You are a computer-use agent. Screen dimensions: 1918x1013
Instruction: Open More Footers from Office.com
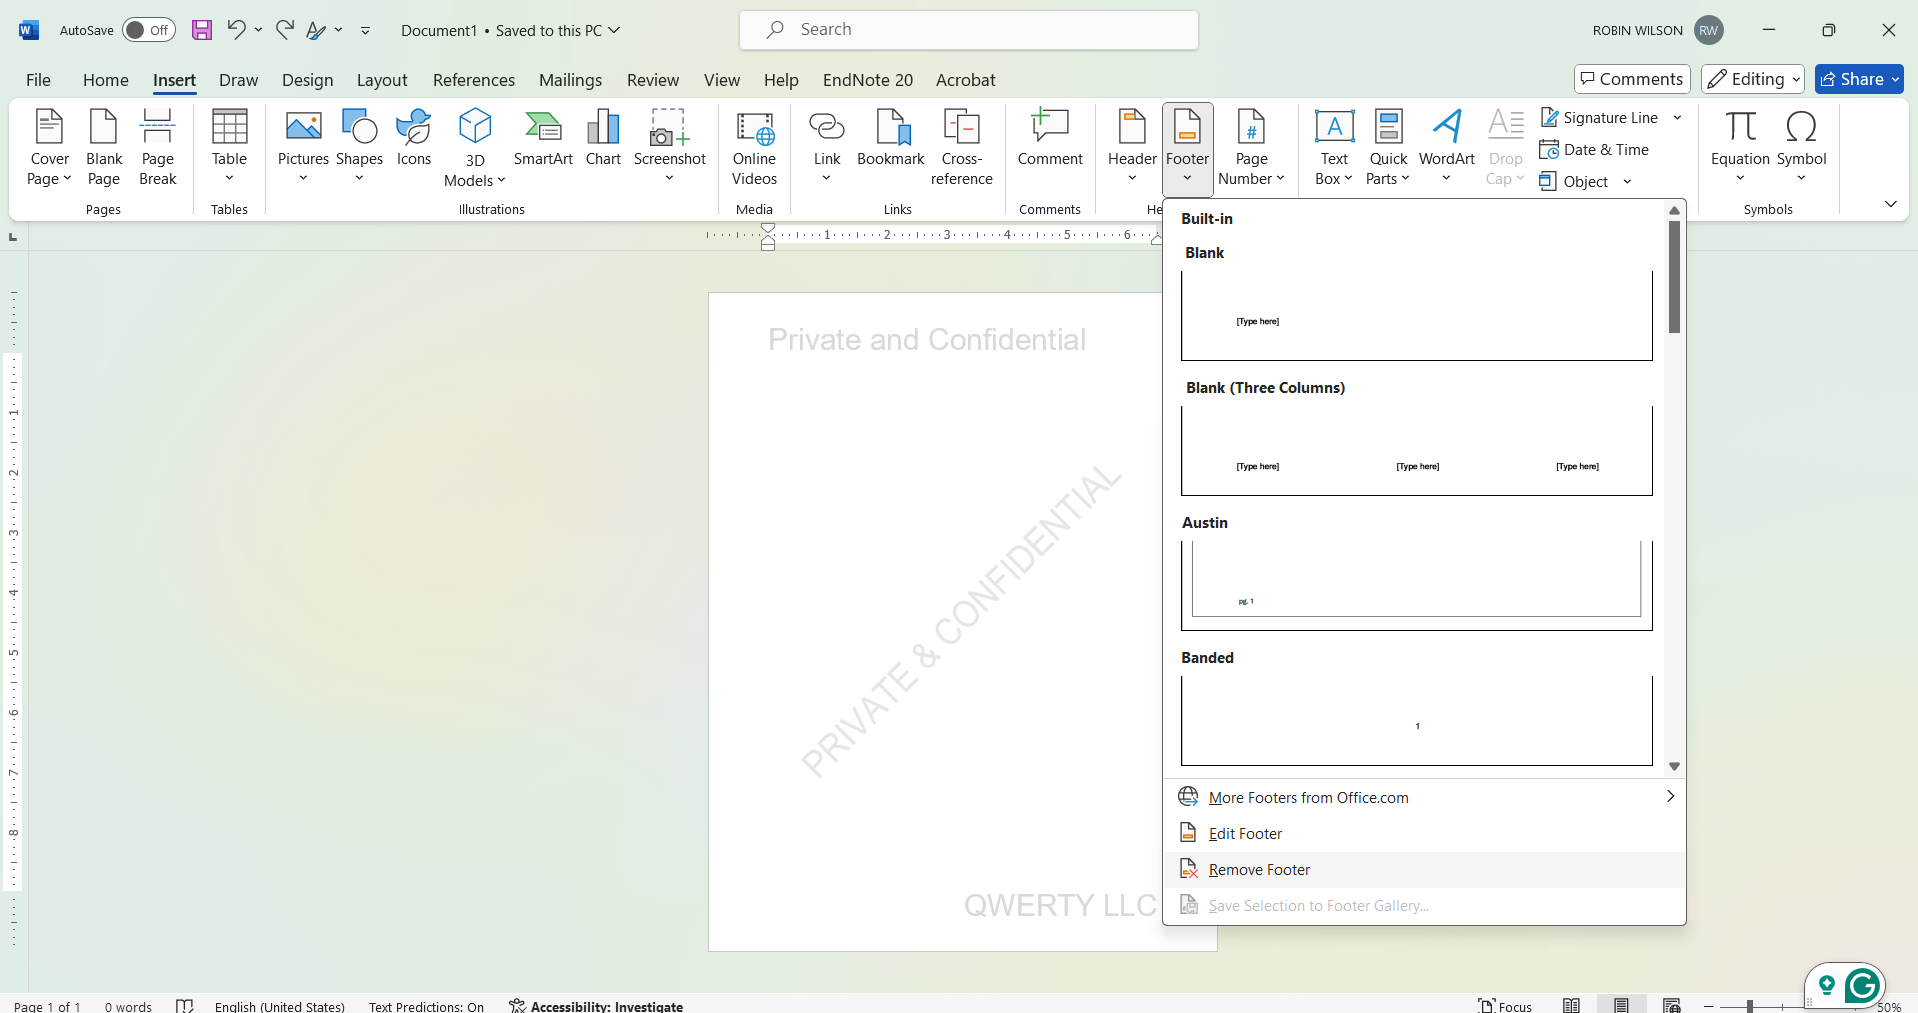coord(1306,797)
